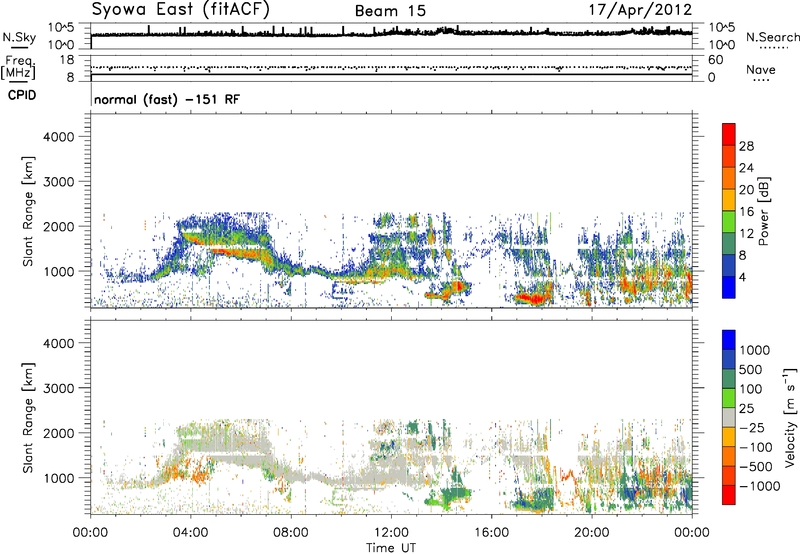Click "4000" tick on the power panel axis

pos(58,137)
